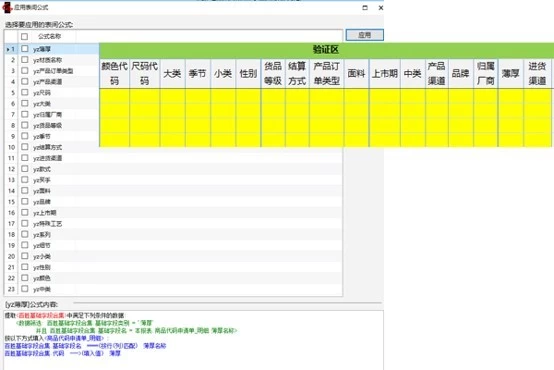Click the row 1 current-row arrow indicator
554x370 pixels.
coord(8,49)
